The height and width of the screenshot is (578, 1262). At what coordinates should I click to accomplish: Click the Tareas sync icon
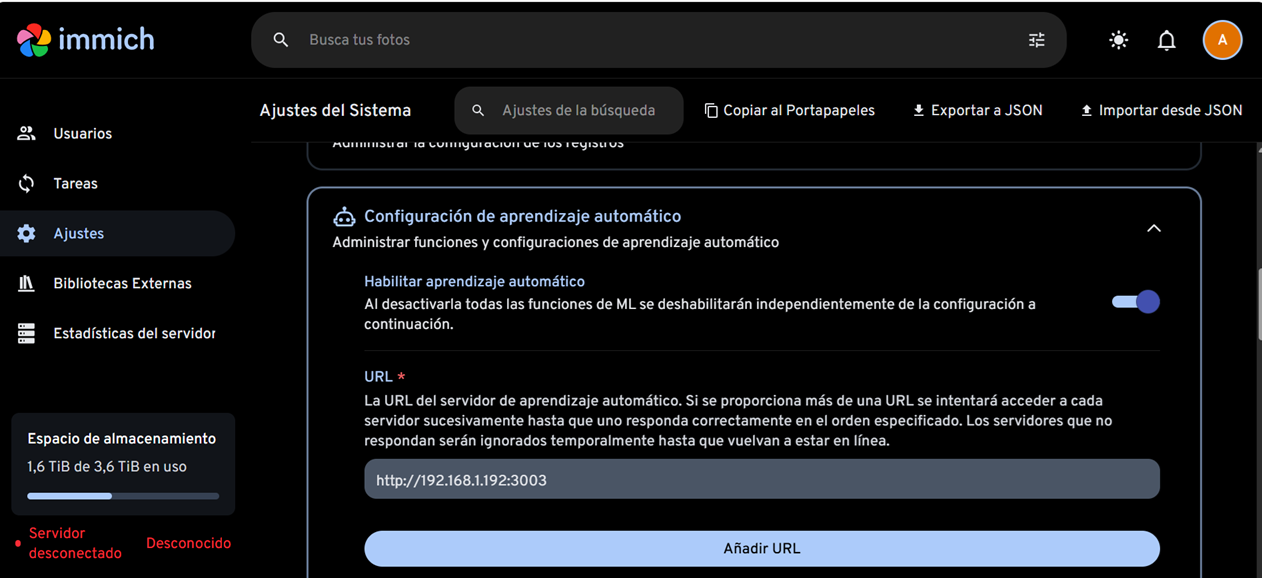point(27,183)
